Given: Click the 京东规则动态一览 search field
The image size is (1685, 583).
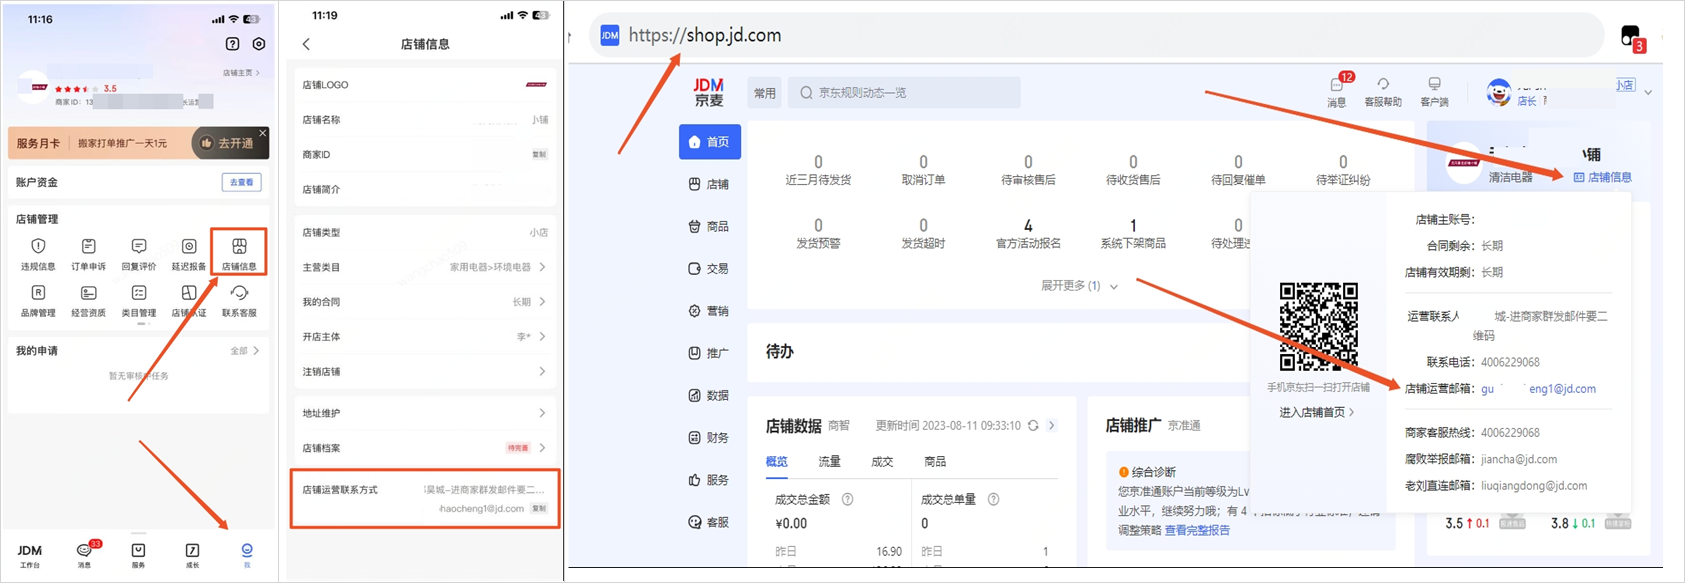Looking at the screenshot, I should 904,93.
